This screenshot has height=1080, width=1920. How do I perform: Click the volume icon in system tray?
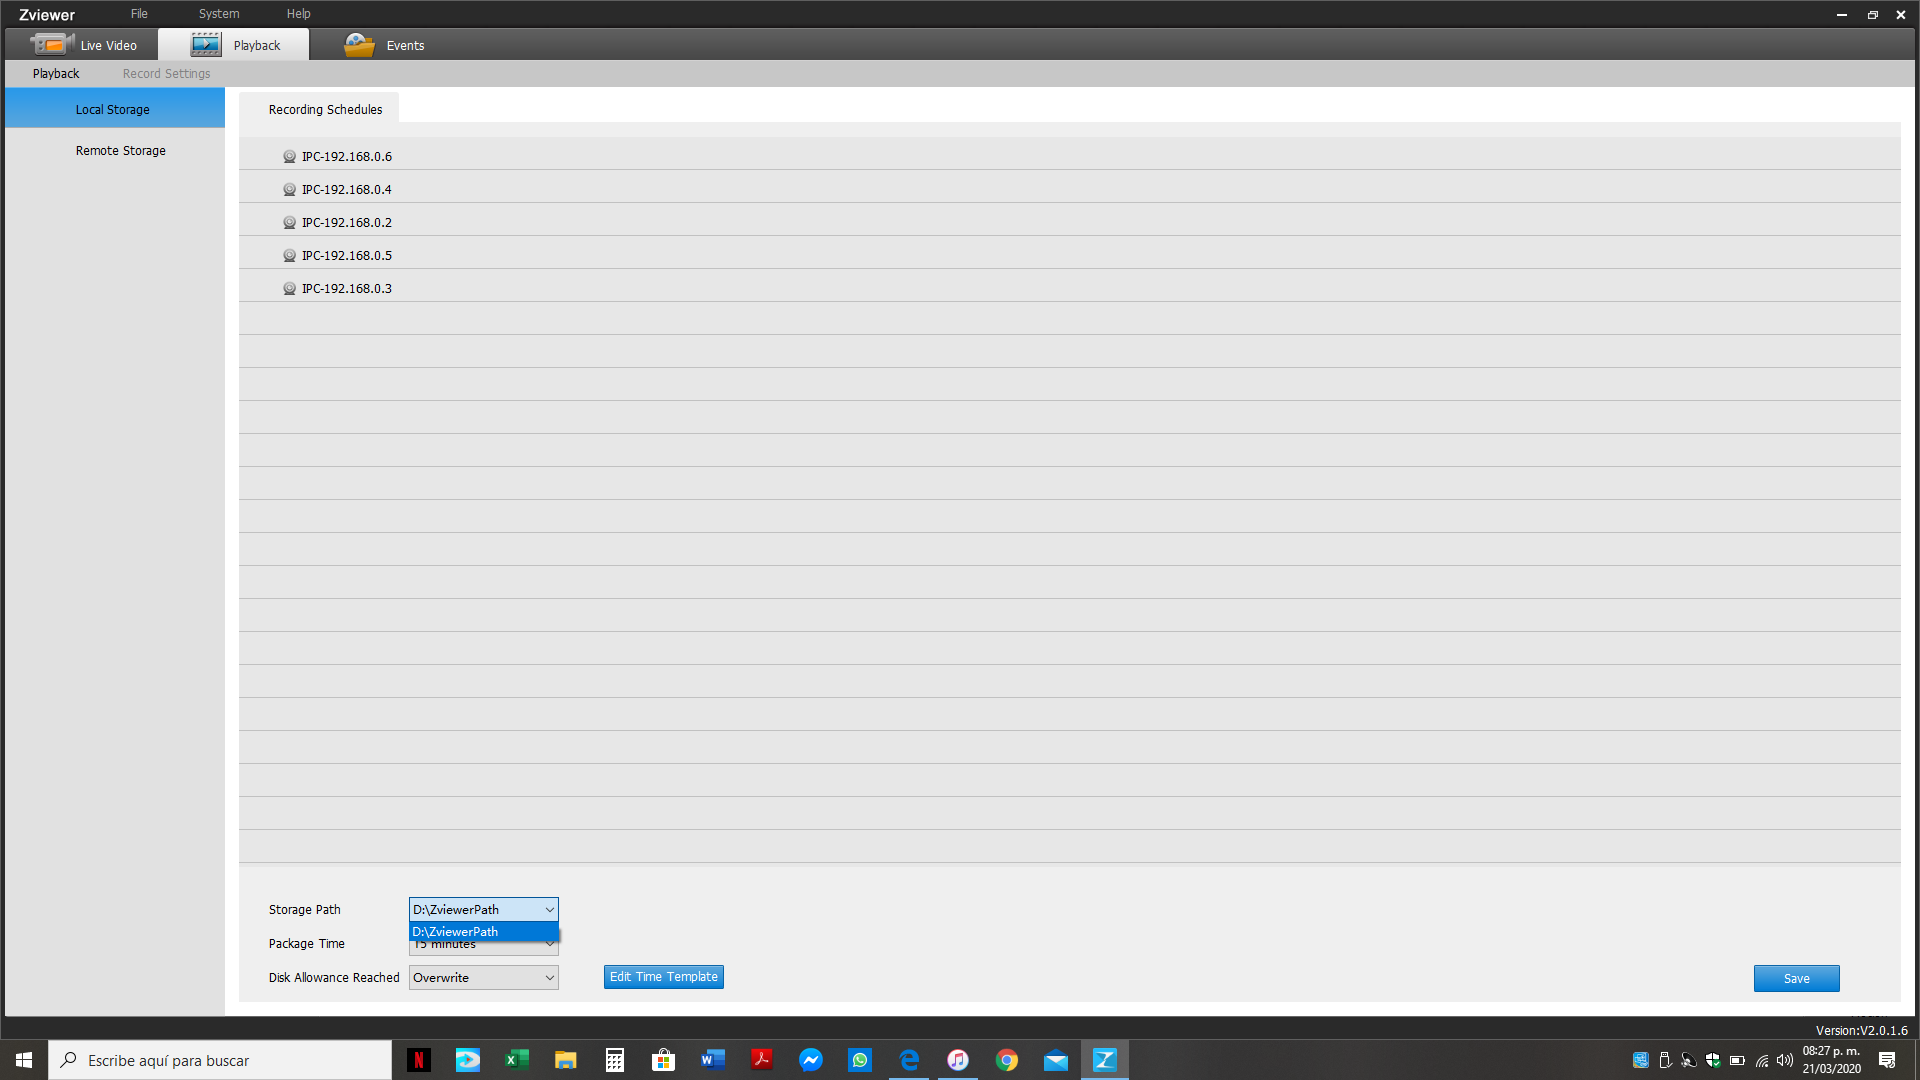click(x=1785, y=1060)
